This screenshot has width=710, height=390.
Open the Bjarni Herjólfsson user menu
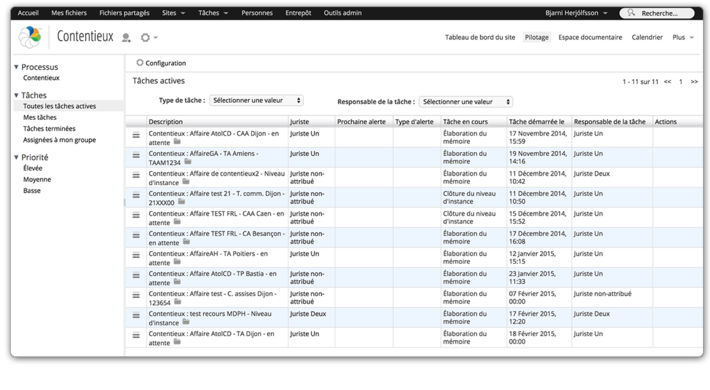(576, 13)
